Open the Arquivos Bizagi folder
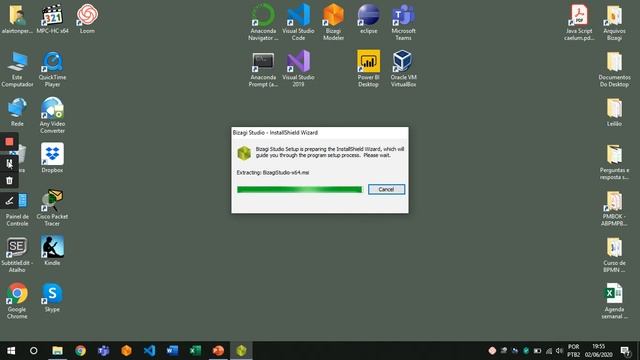The width and height of the screenshot is (640, 360). (614, 22)
